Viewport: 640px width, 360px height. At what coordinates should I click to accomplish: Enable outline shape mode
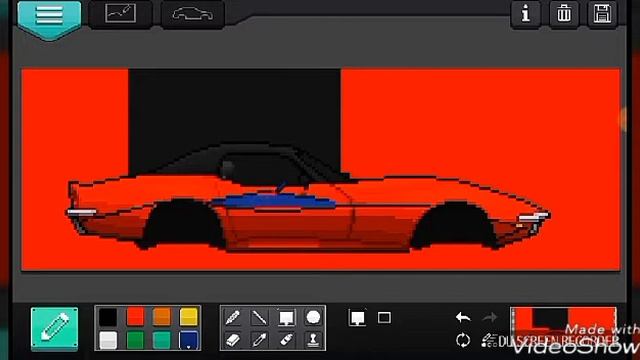point(384,318)
